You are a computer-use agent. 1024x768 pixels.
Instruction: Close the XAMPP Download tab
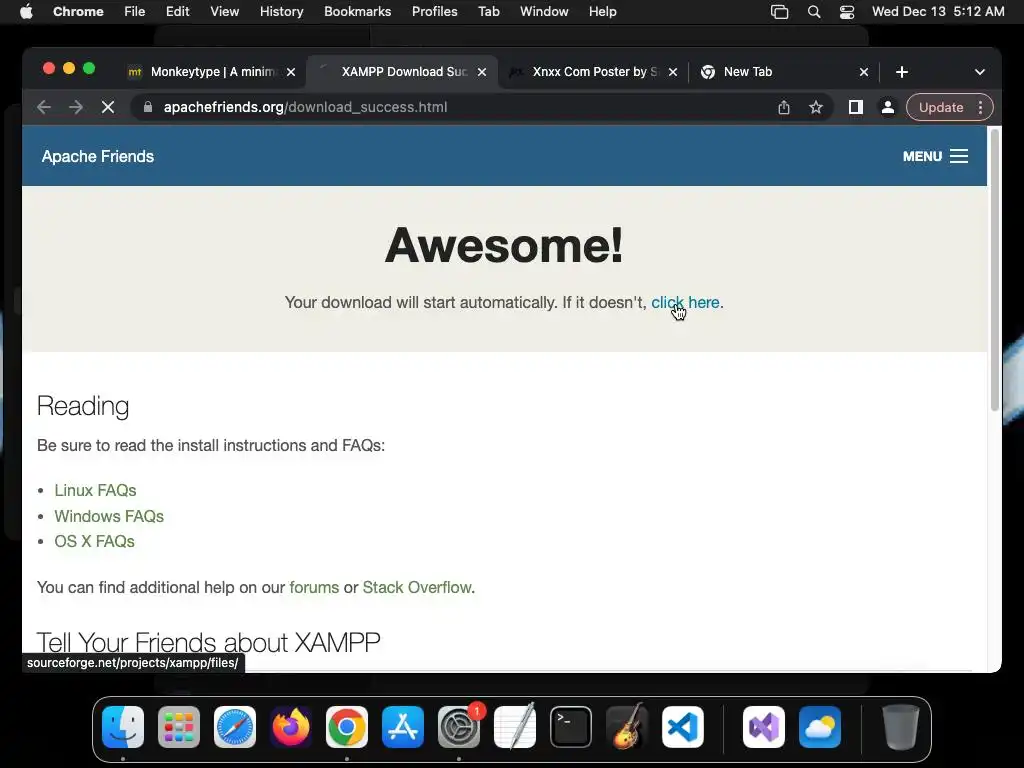coord(482,72)
